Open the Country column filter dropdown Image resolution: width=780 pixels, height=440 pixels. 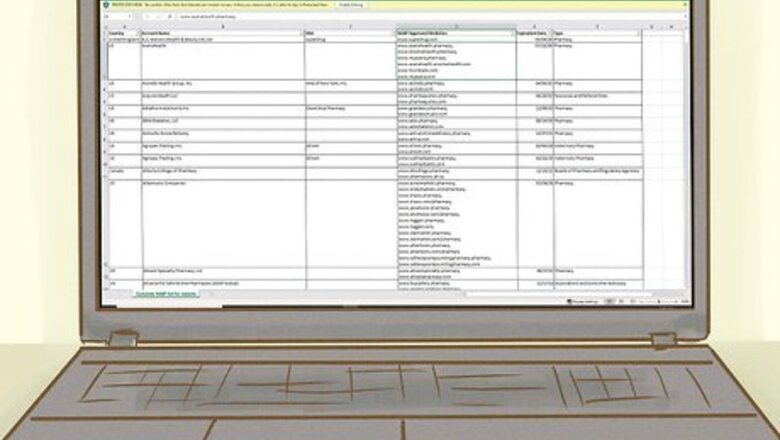[x=136, y=33]
